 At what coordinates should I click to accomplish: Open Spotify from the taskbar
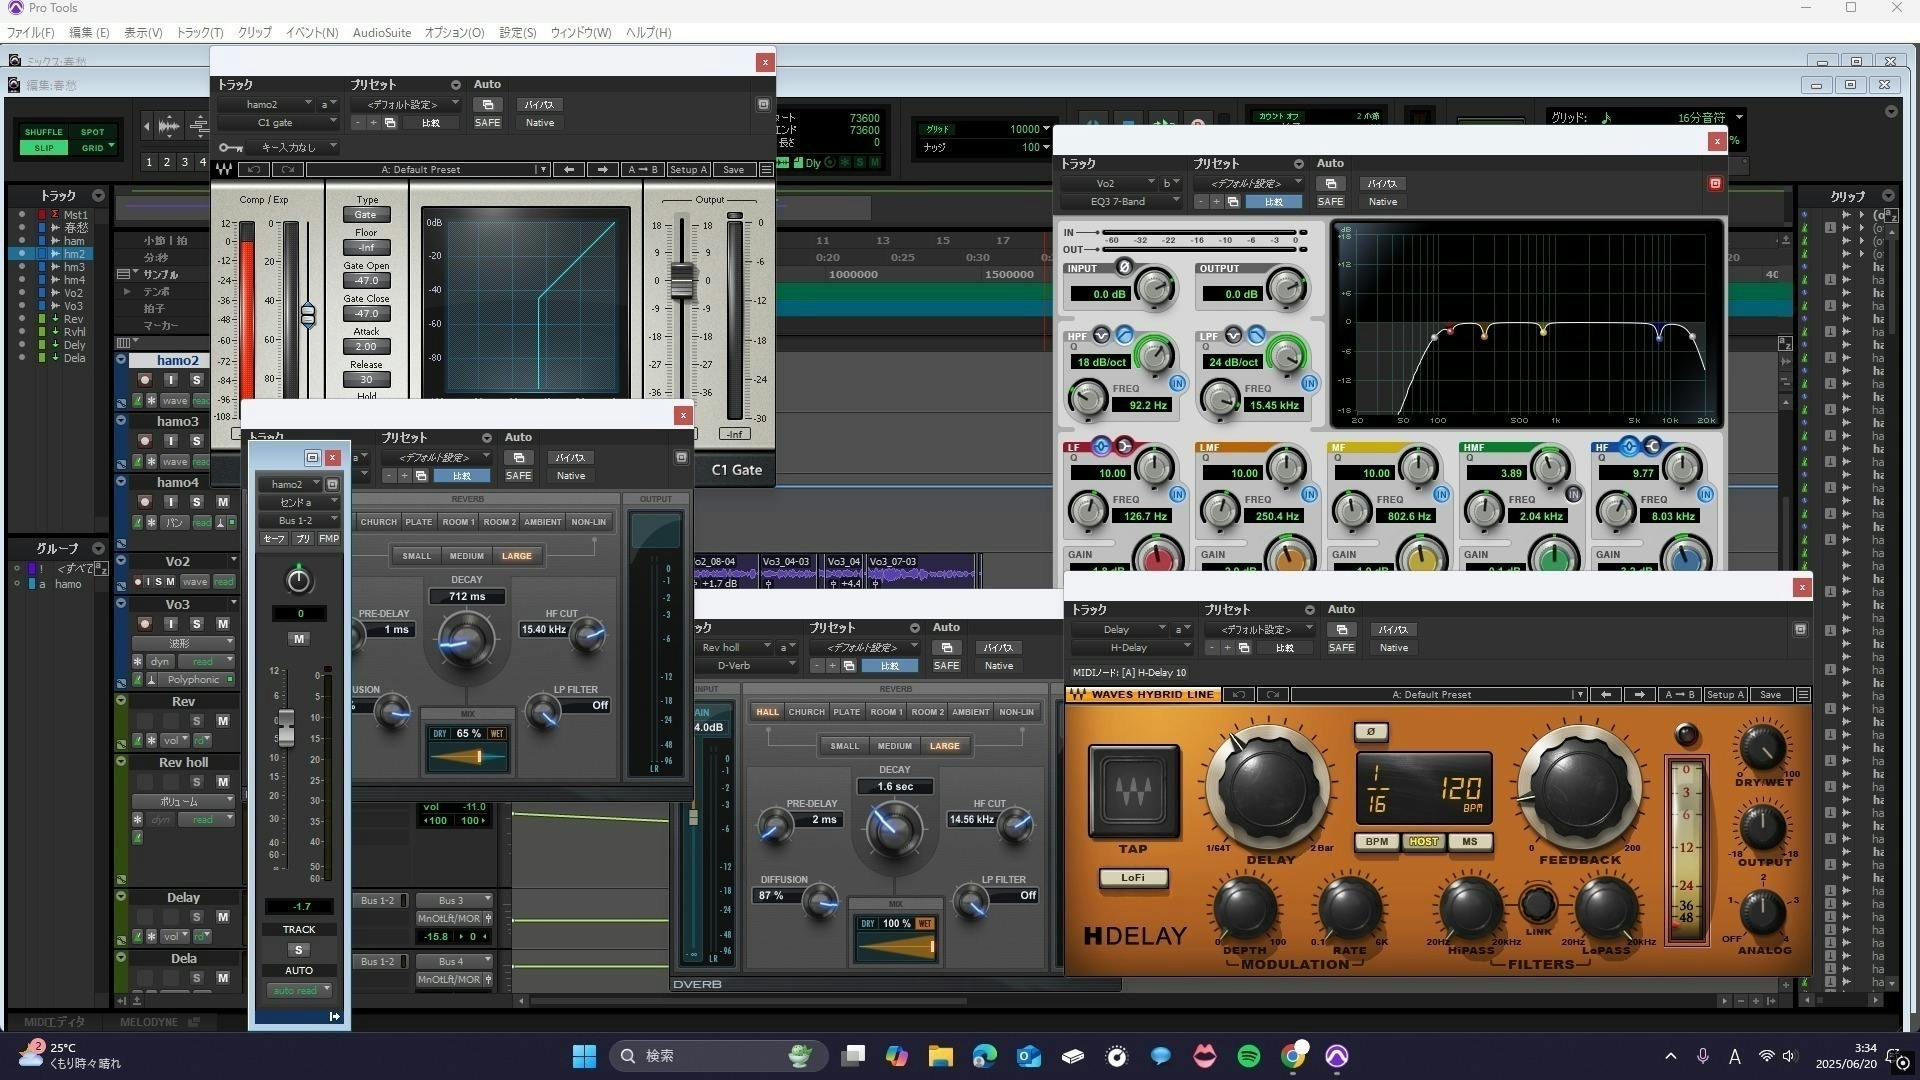point(1248,1056)
